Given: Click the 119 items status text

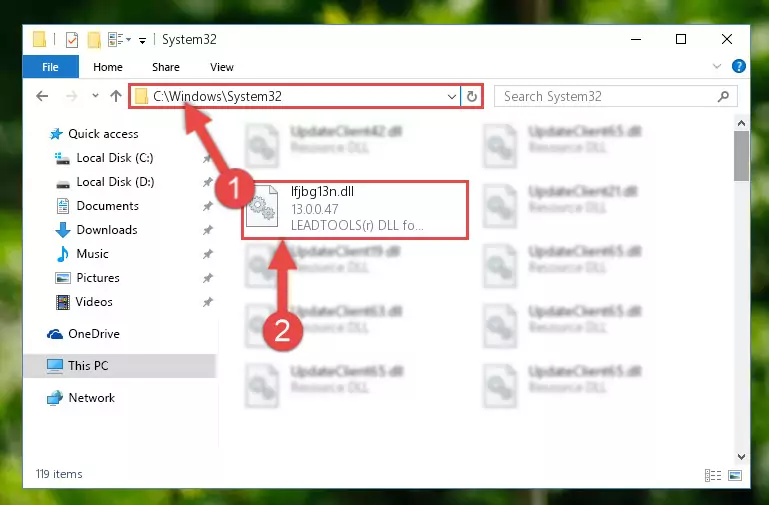Looking at the screenshot, I should point(59,474).
